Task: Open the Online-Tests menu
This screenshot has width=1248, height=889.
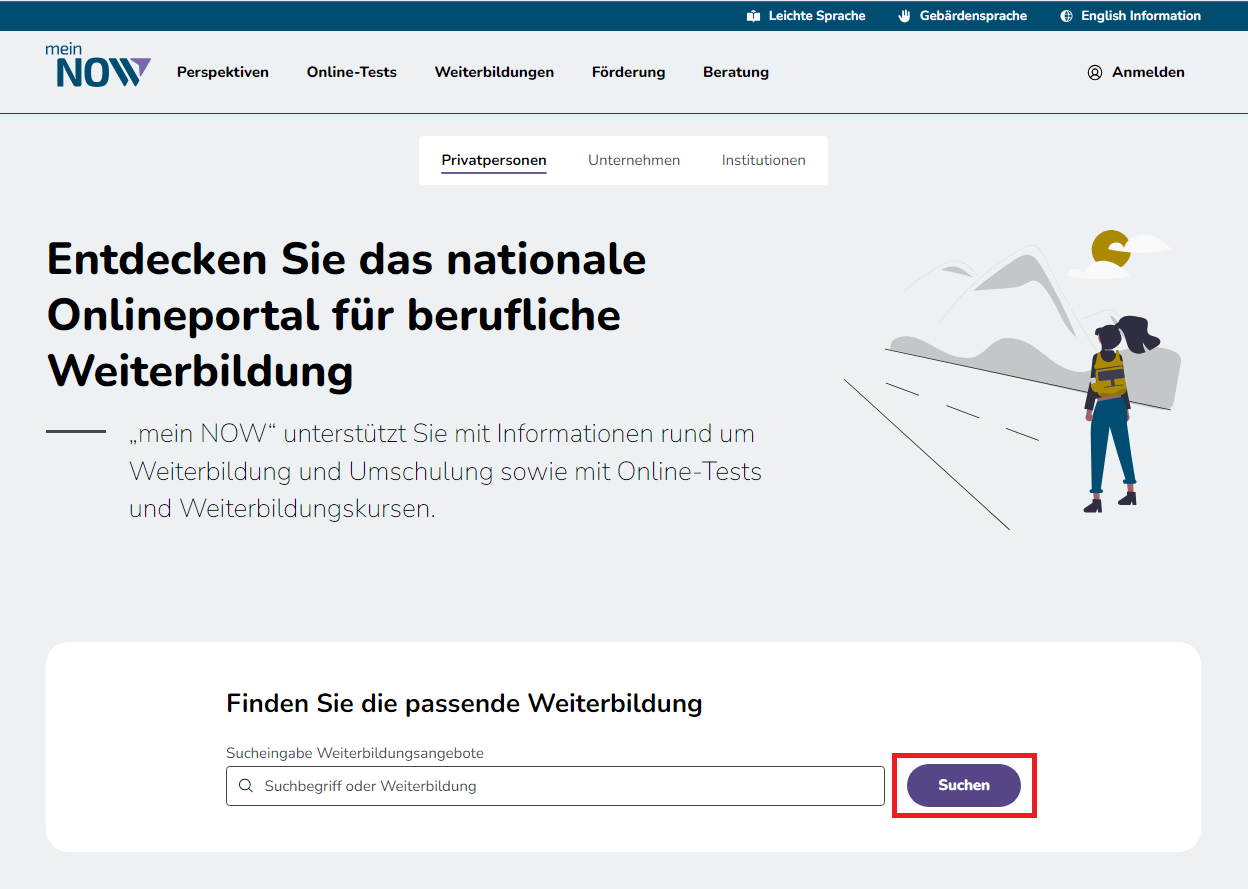Action: coord(352,72)
